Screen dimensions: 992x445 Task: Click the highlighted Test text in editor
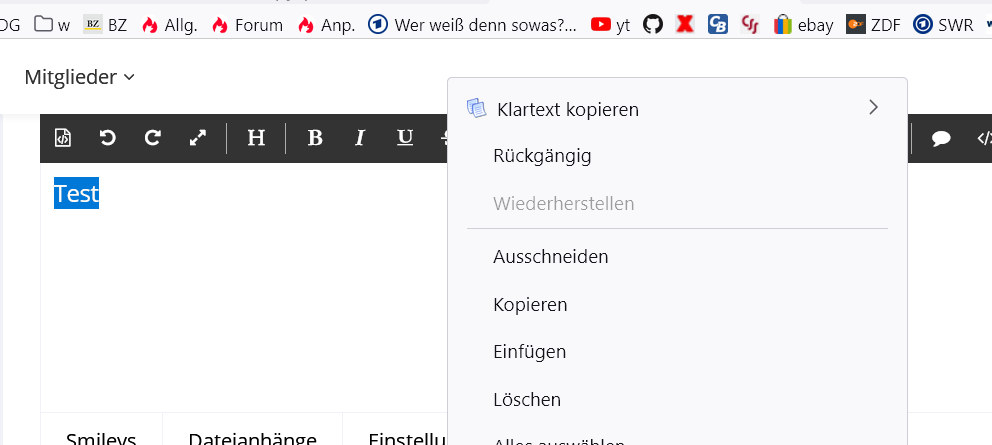click(76, 193)
